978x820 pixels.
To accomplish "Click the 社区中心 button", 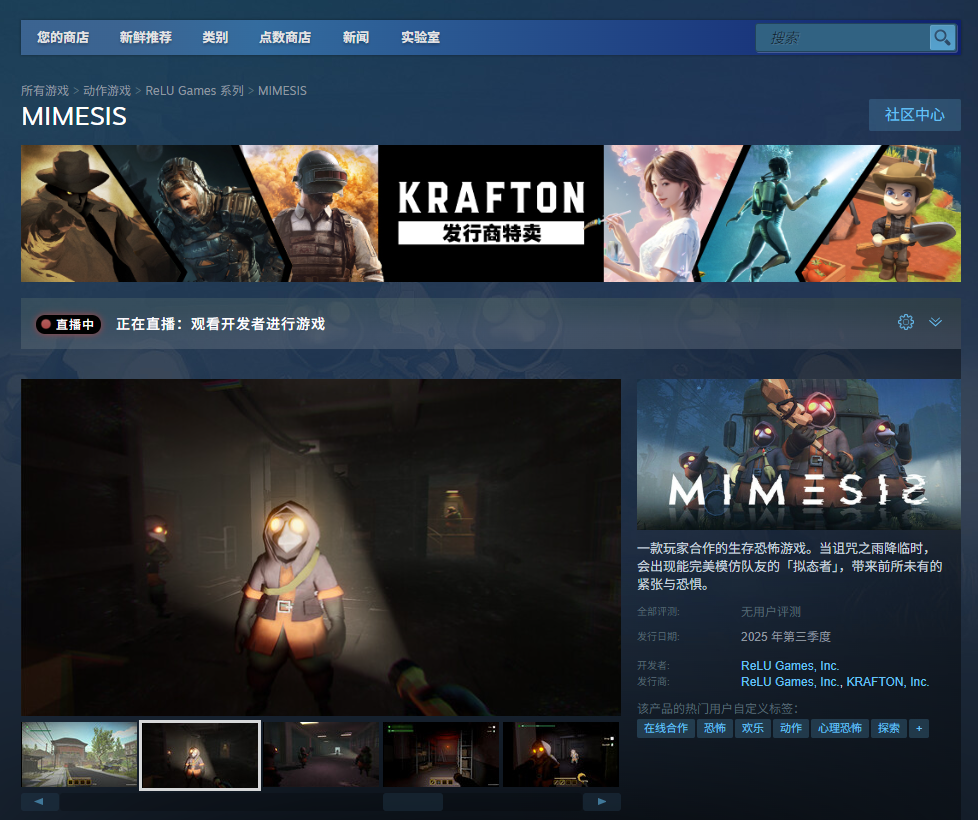I will tap(914, 115).
